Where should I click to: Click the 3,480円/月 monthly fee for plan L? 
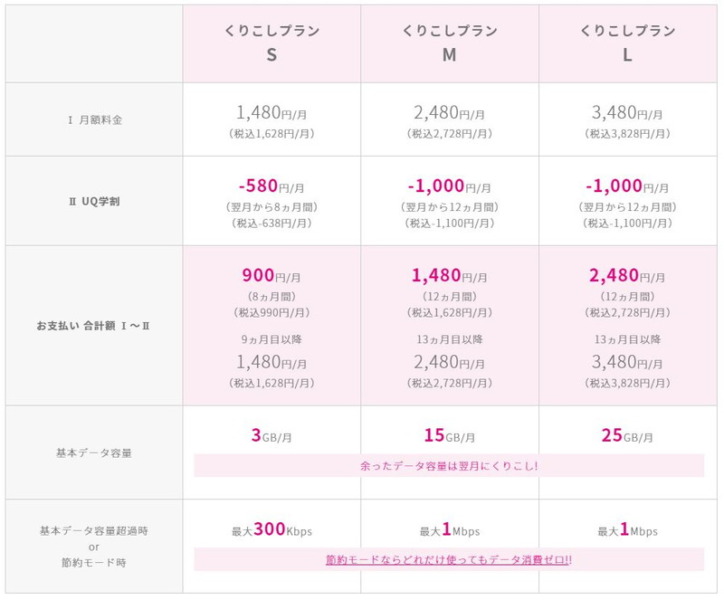click(x=627, y=112)
